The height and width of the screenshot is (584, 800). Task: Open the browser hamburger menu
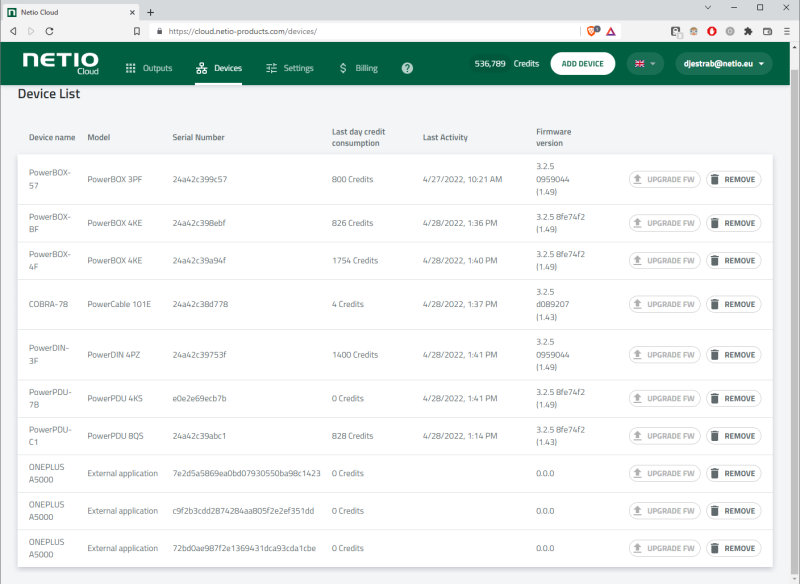786,31
